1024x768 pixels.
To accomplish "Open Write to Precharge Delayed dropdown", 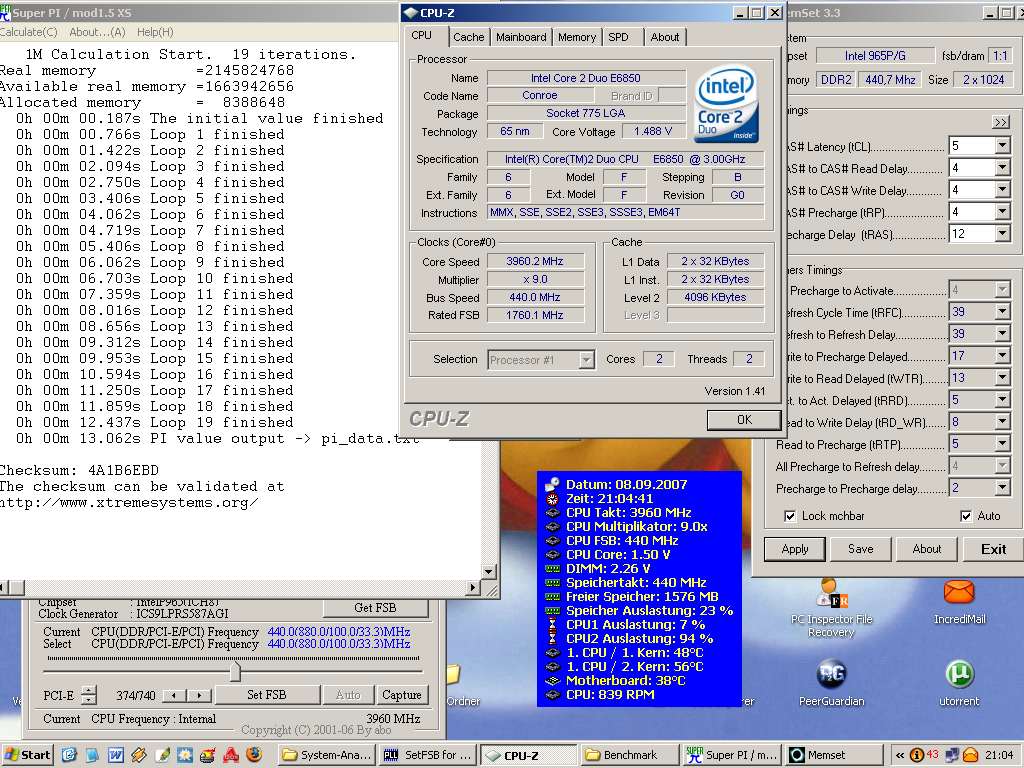I will tap(1002, 356).
